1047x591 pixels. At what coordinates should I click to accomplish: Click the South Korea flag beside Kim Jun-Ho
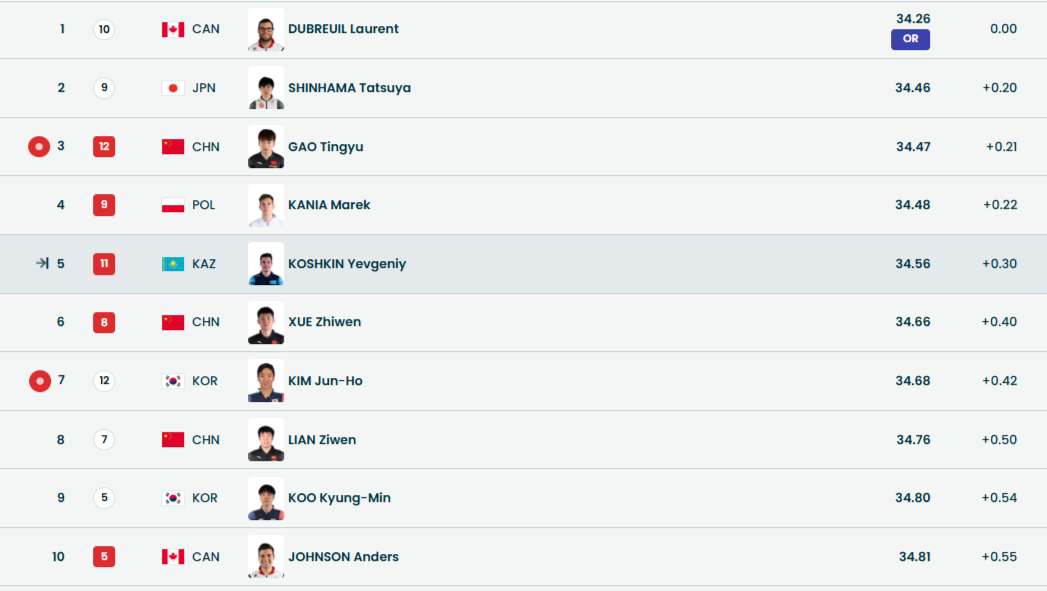click(x=173, y=381)
